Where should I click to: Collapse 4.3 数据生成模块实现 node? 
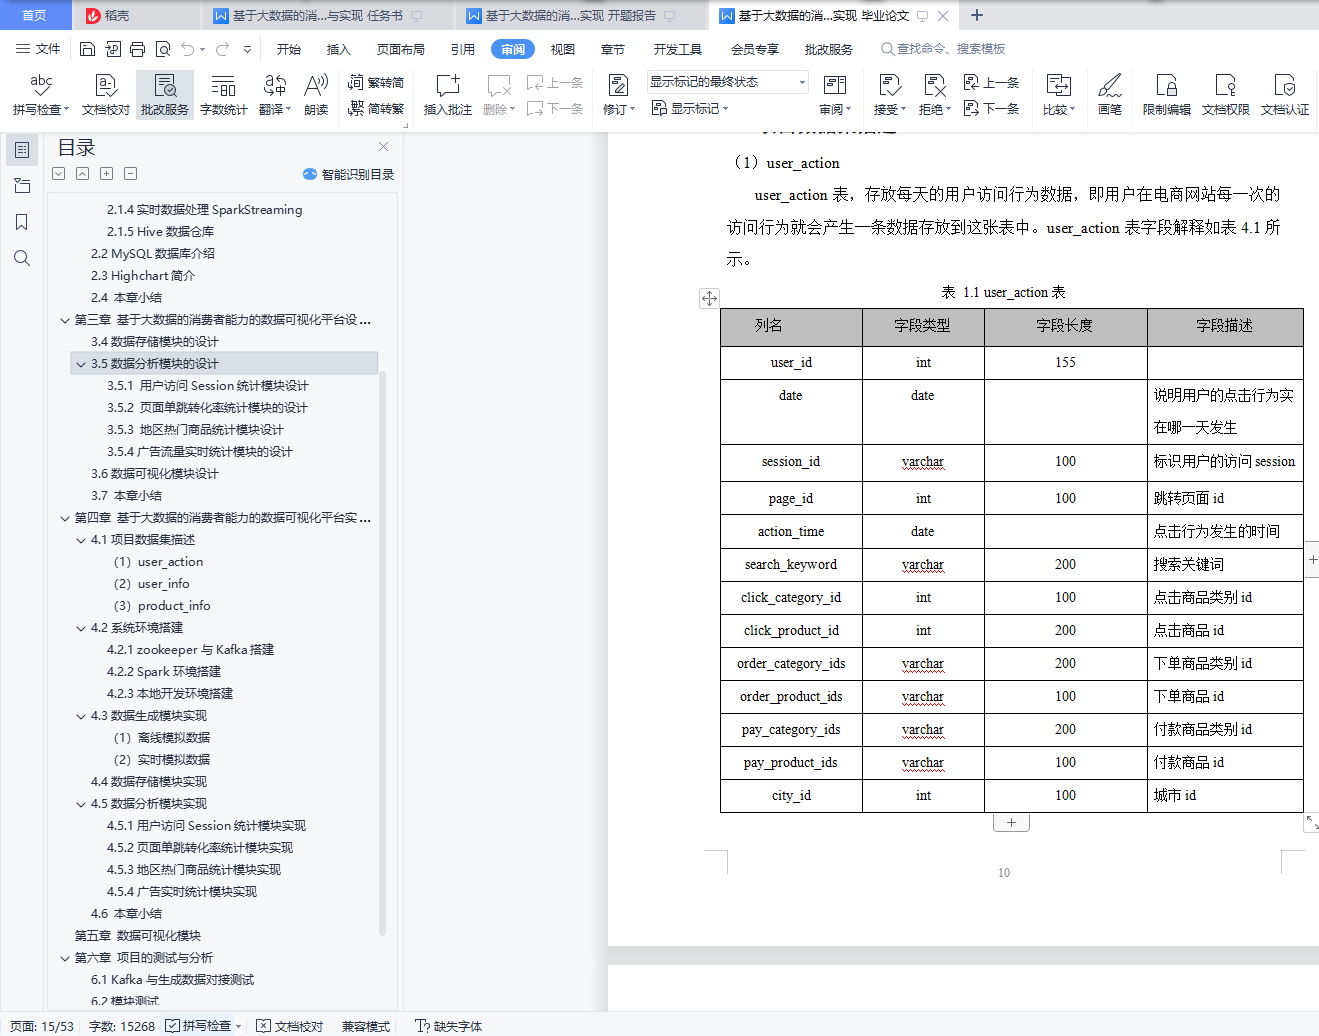point(81,716)
